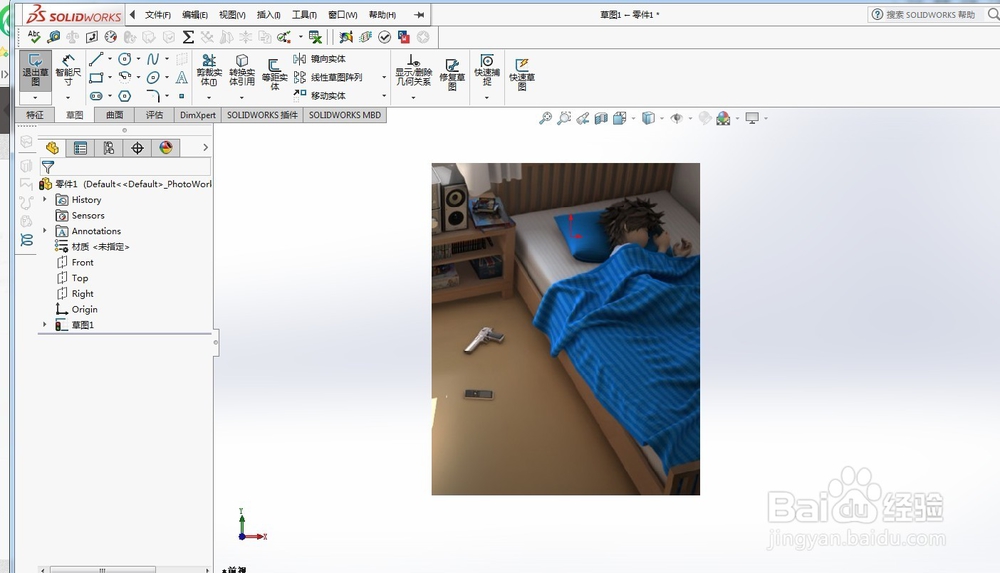Viewport: 1000px width, 573px height.
Task: Select the Spline sketch tool
Action: click(x=152, y=59)
